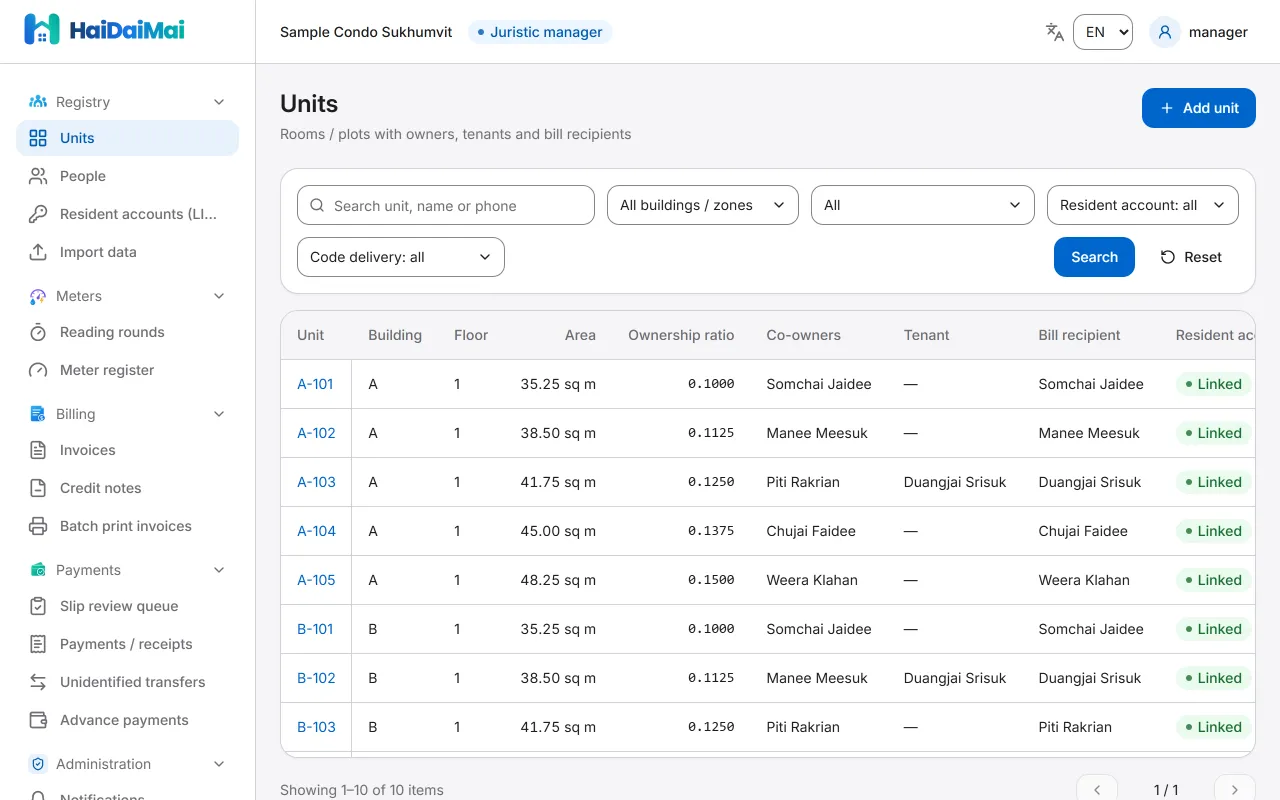The width and height of the screenshot is (1280, 800).
Task: Open Resident accounts key icon
Action: [x=38, y=214]
